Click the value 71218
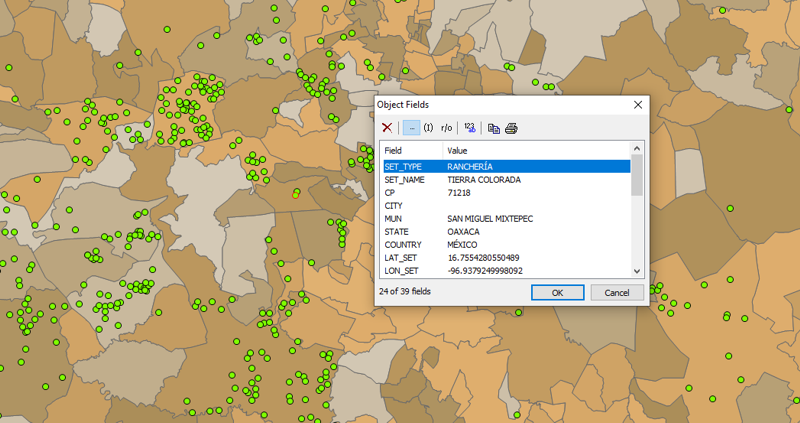The width and height of the screenshot is (800, 423). point(459,193)
